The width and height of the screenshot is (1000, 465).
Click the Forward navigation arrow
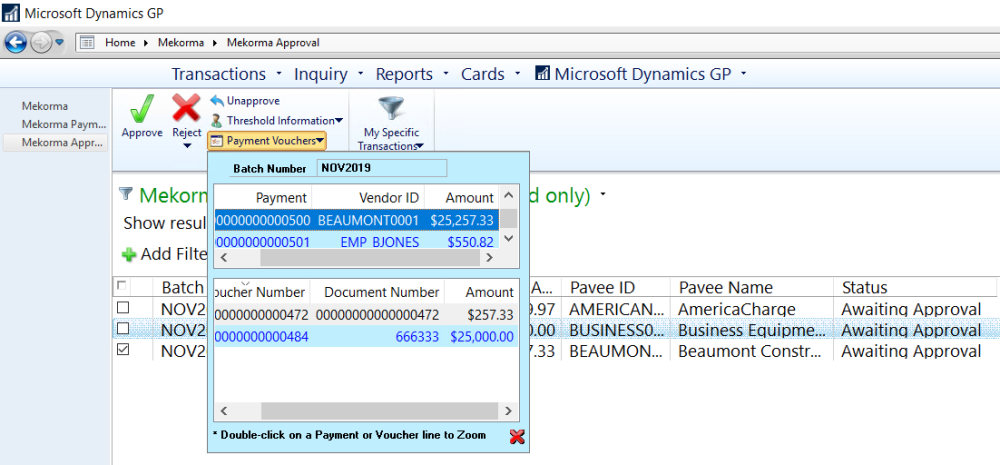coord(40,43)
